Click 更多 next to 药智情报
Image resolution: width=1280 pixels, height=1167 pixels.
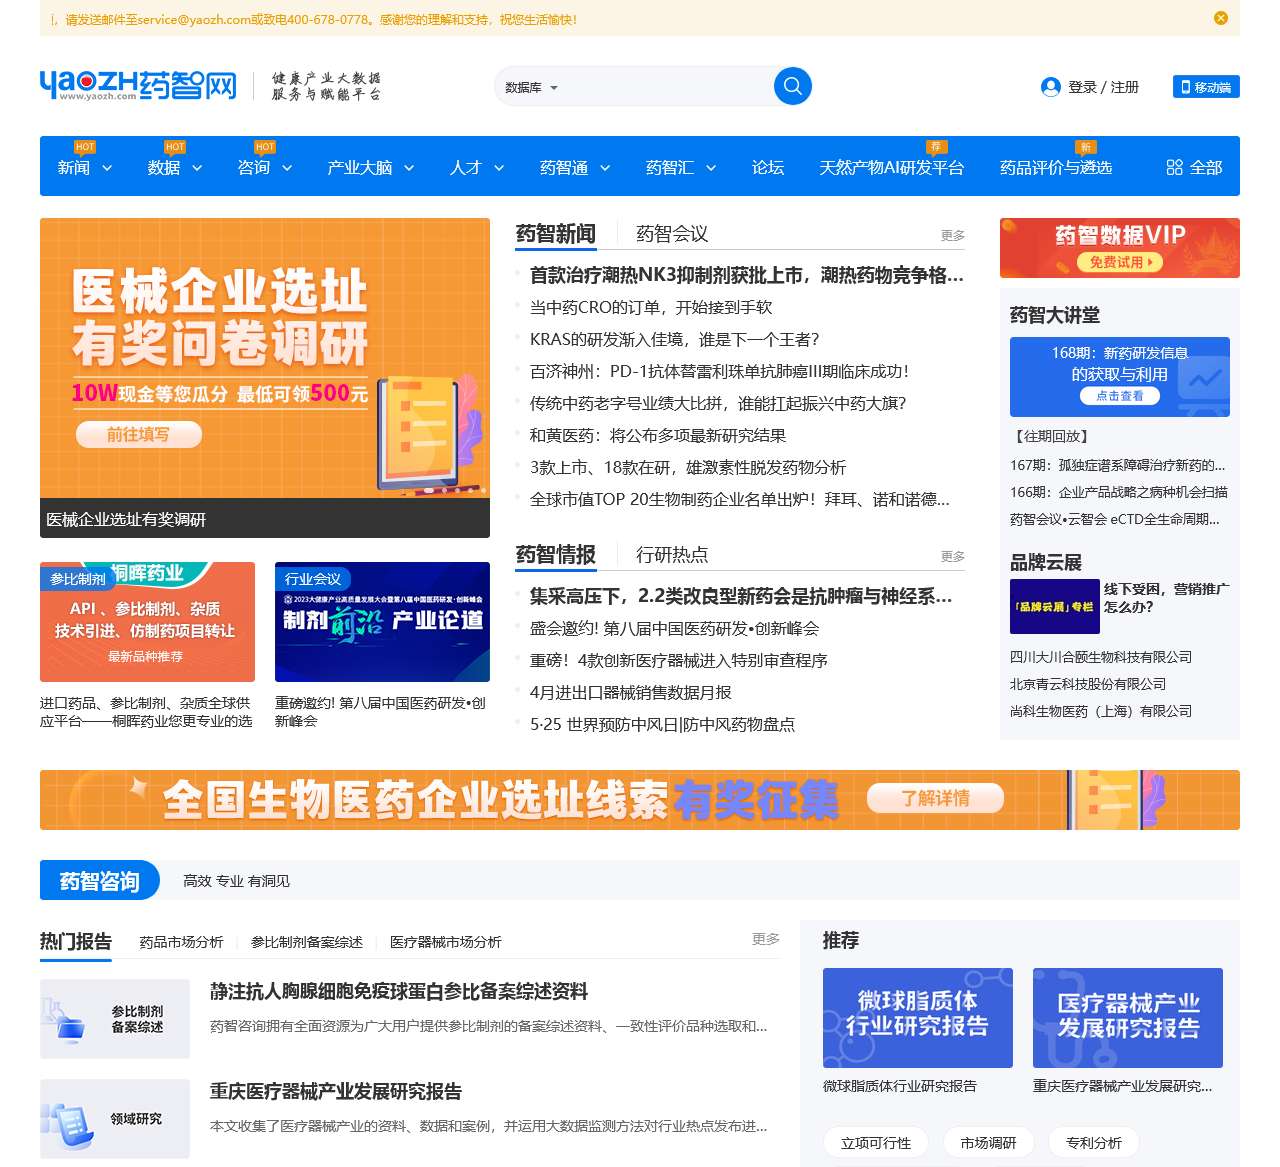[953, 556]
